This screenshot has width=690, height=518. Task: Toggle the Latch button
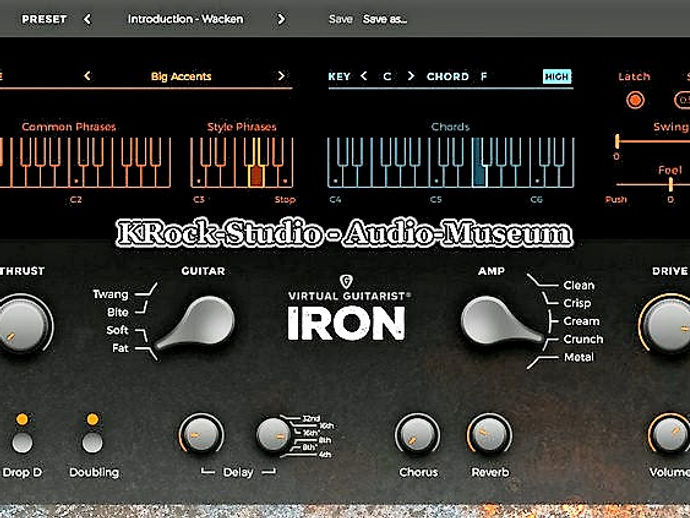pos(635,100)
